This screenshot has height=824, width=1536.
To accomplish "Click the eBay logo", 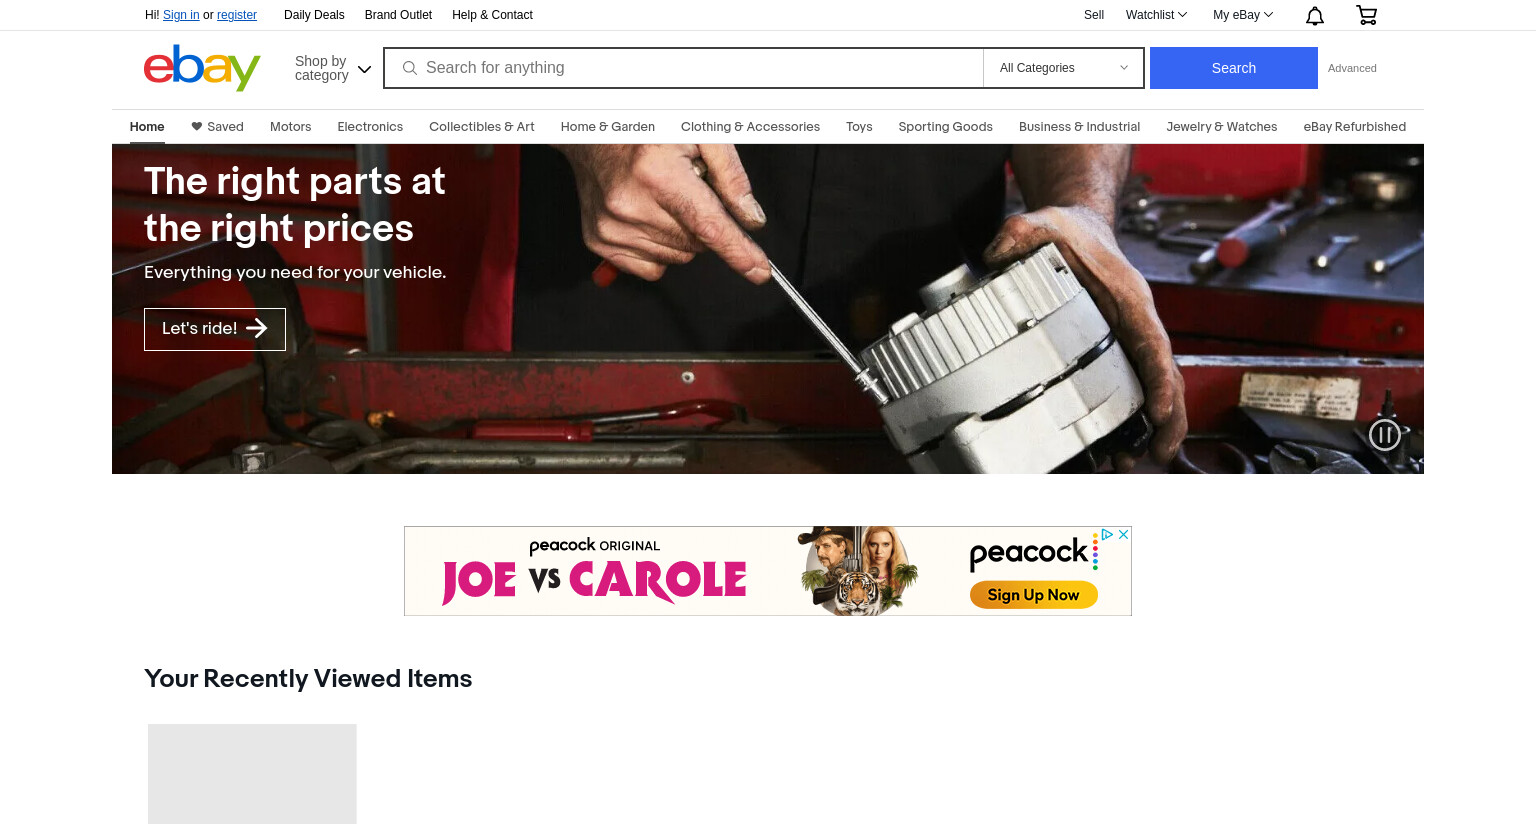I will 202,68.
